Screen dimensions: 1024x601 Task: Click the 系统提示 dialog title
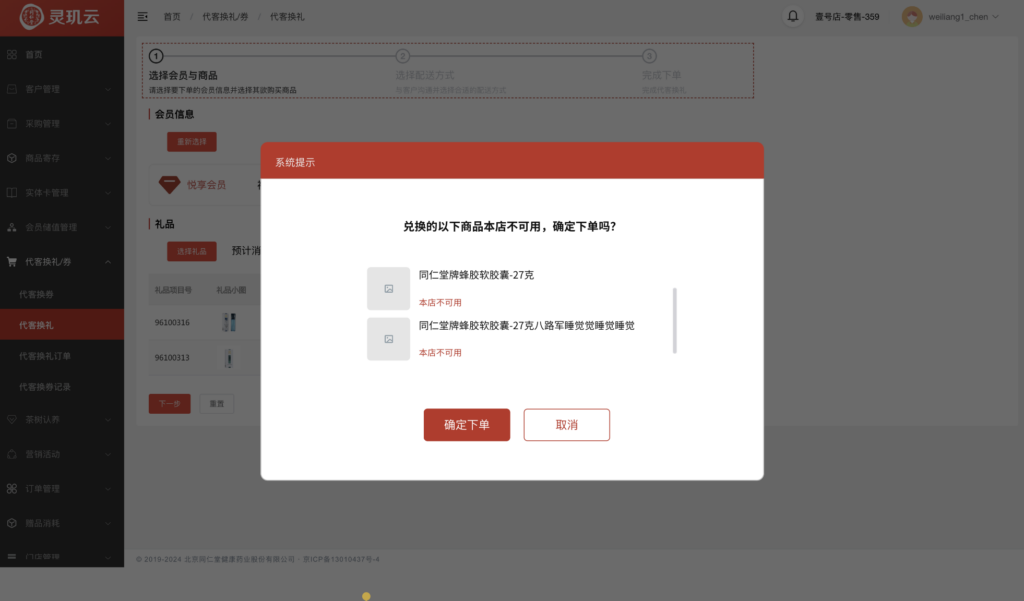coord(295,163)
